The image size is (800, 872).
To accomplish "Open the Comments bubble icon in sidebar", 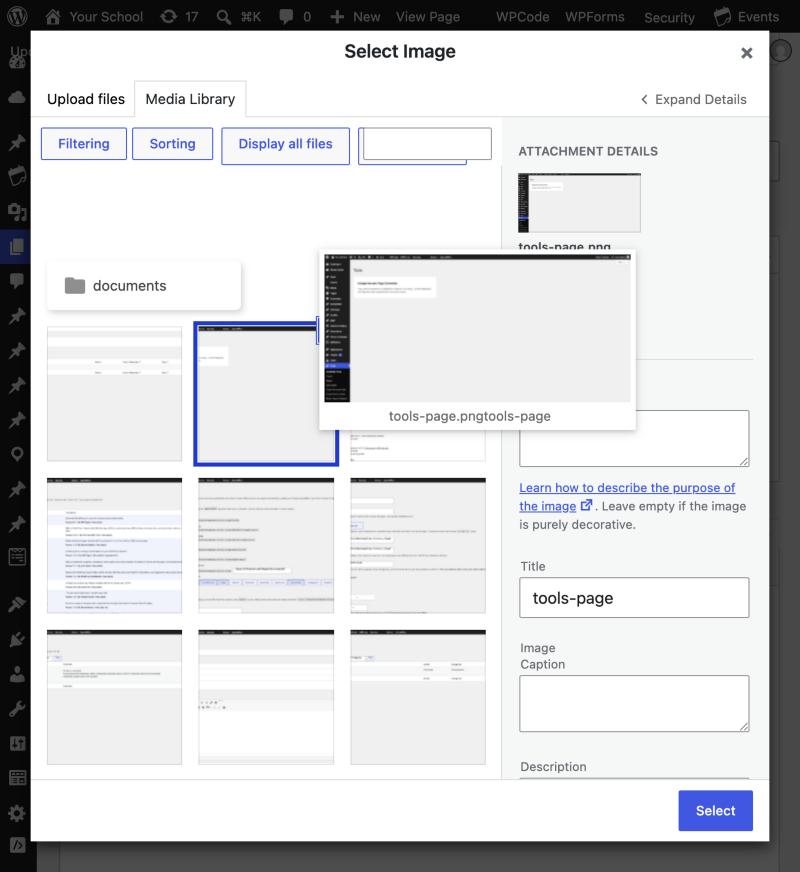I will [17, 281].
